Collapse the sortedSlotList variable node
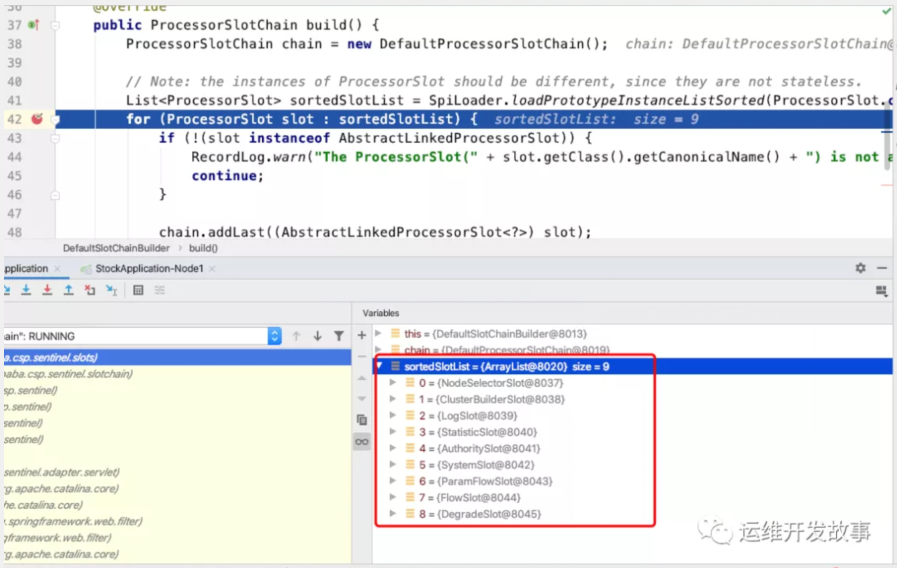897x568 pixels. click(x=379, y=367)
